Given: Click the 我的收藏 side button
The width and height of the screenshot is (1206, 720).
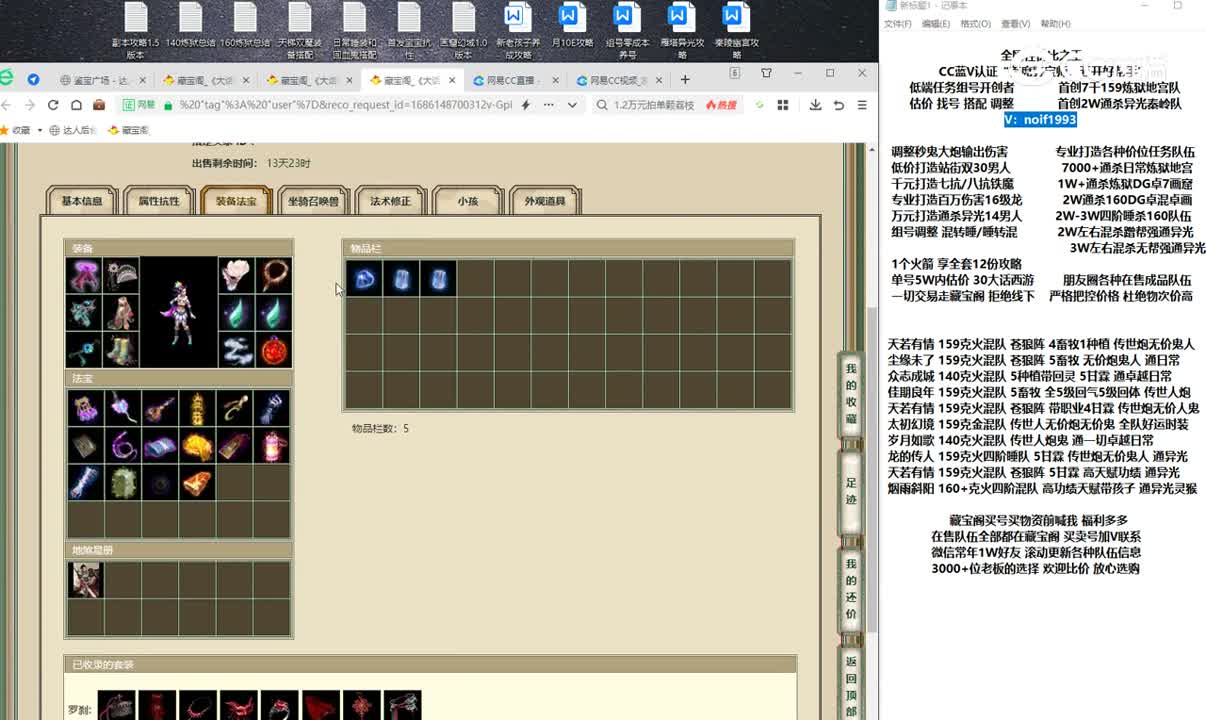Looking at the screenshot, I should click(x=851, y=394).
